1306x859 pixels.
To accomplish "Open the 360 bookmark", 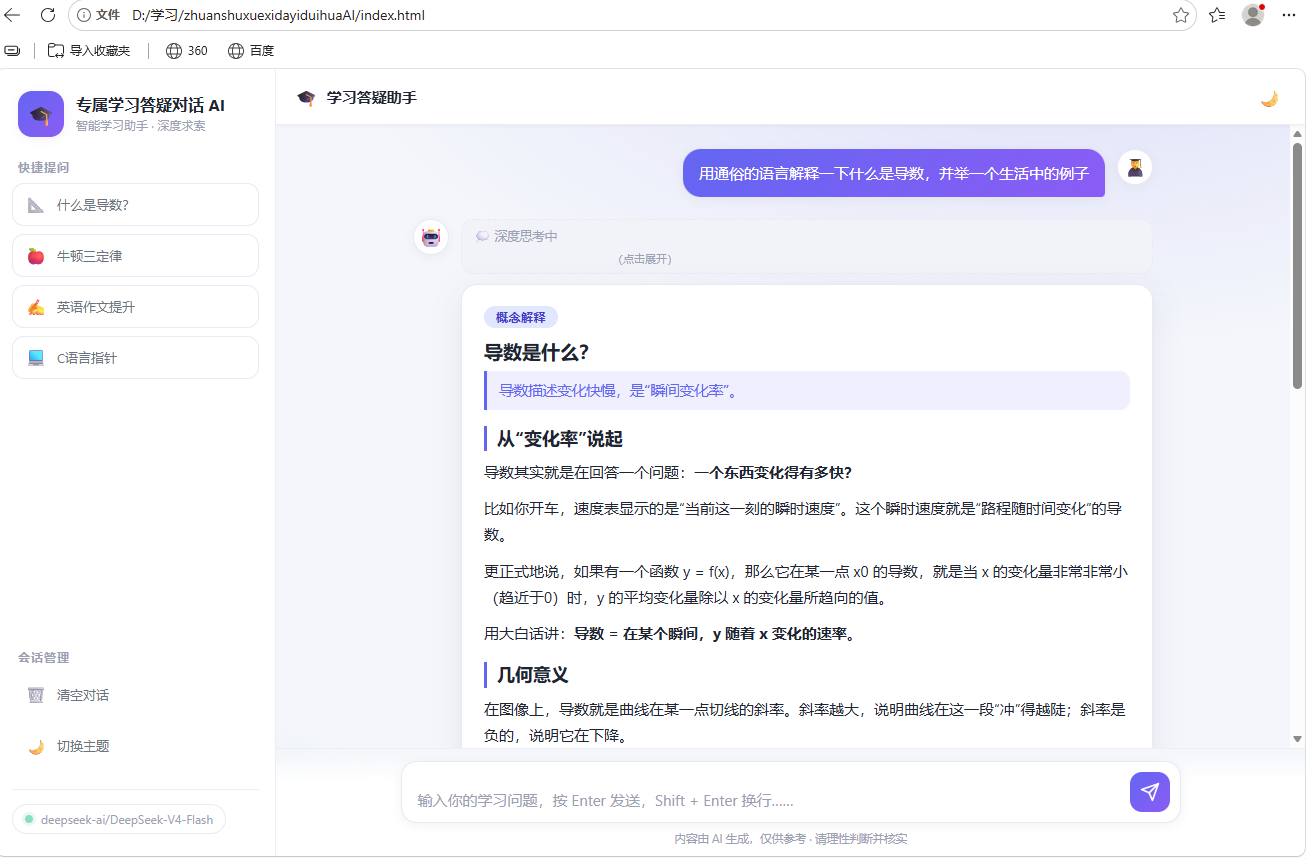I will 187,50.
